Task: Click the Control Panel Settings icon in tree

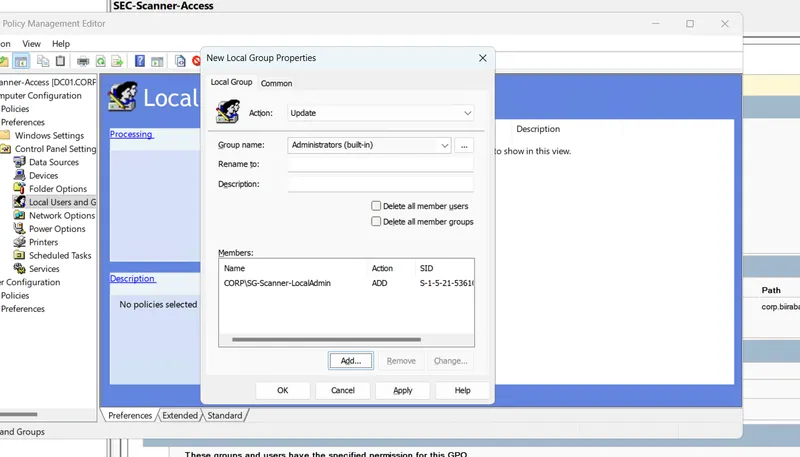Action: tap(6, 149)
